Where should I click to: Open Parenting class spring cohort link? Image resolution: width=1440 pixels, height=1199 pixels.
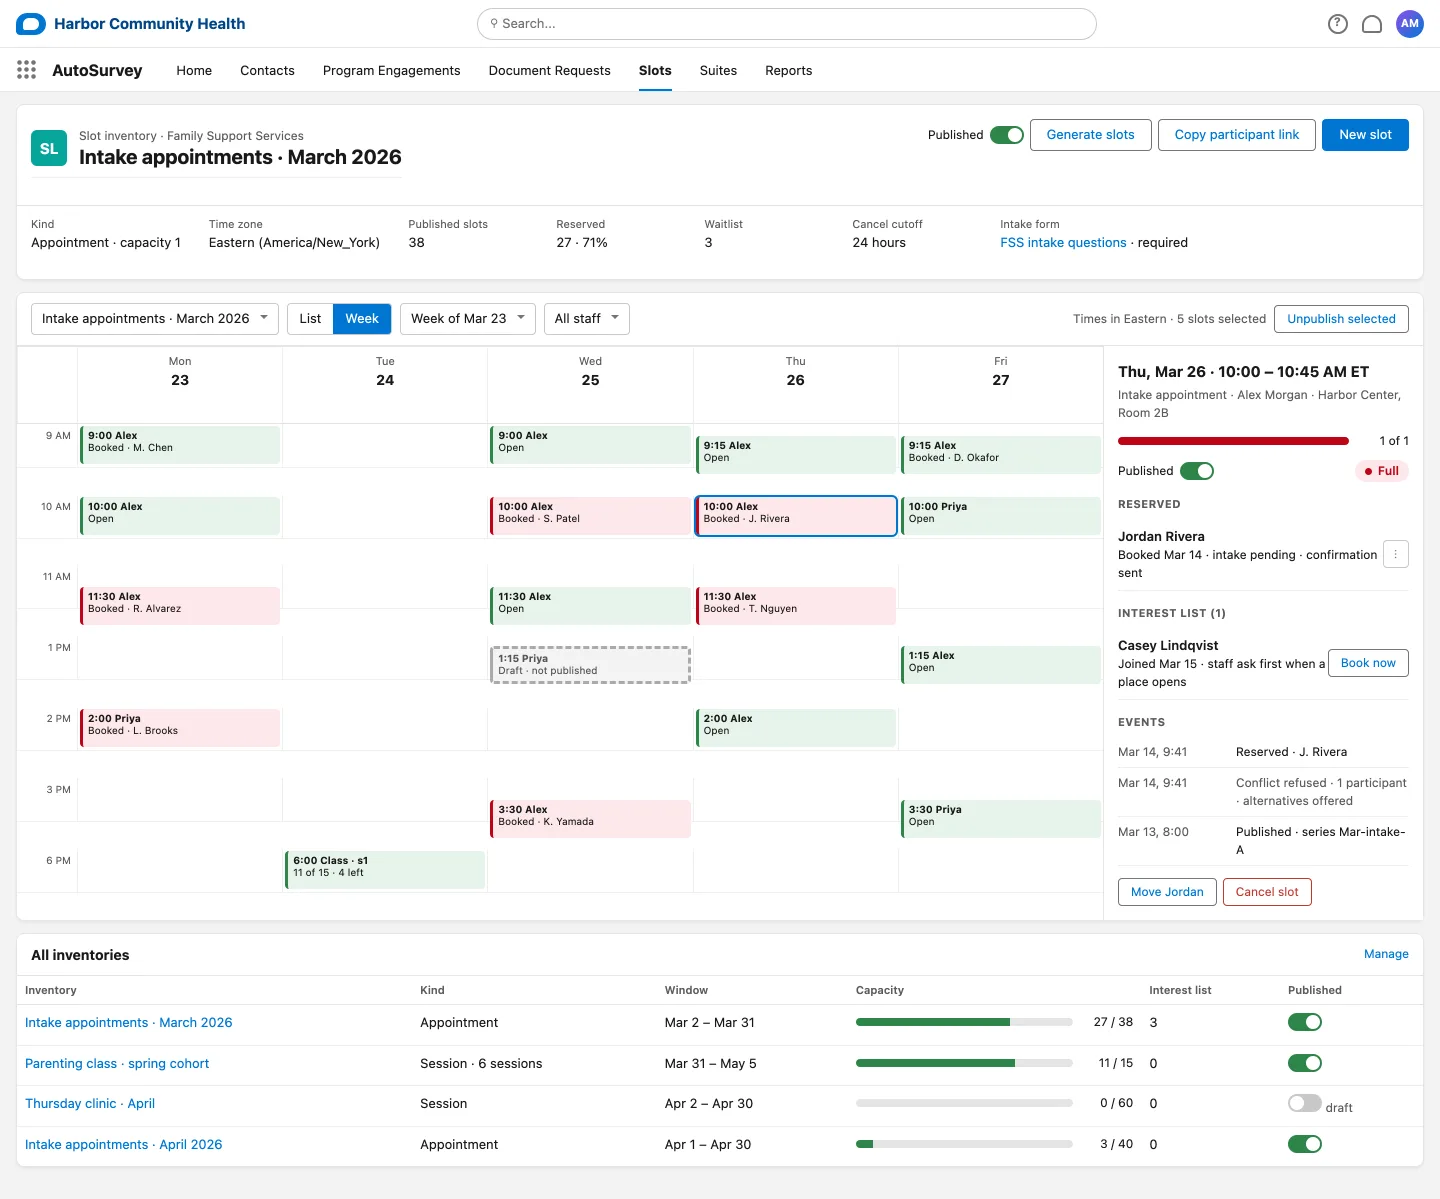pyautogui.click(x=117, y=1063)
